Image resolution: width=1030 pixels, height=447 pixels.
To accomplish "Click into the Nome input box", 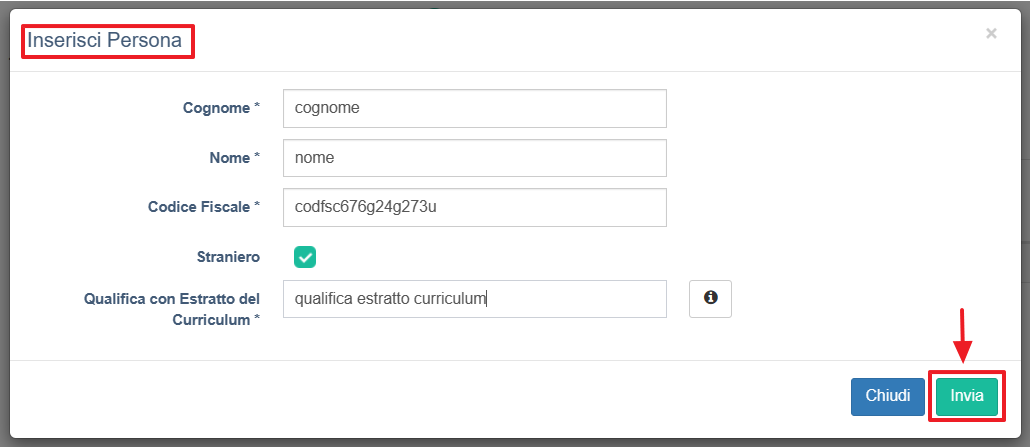I will coord(474,158).
